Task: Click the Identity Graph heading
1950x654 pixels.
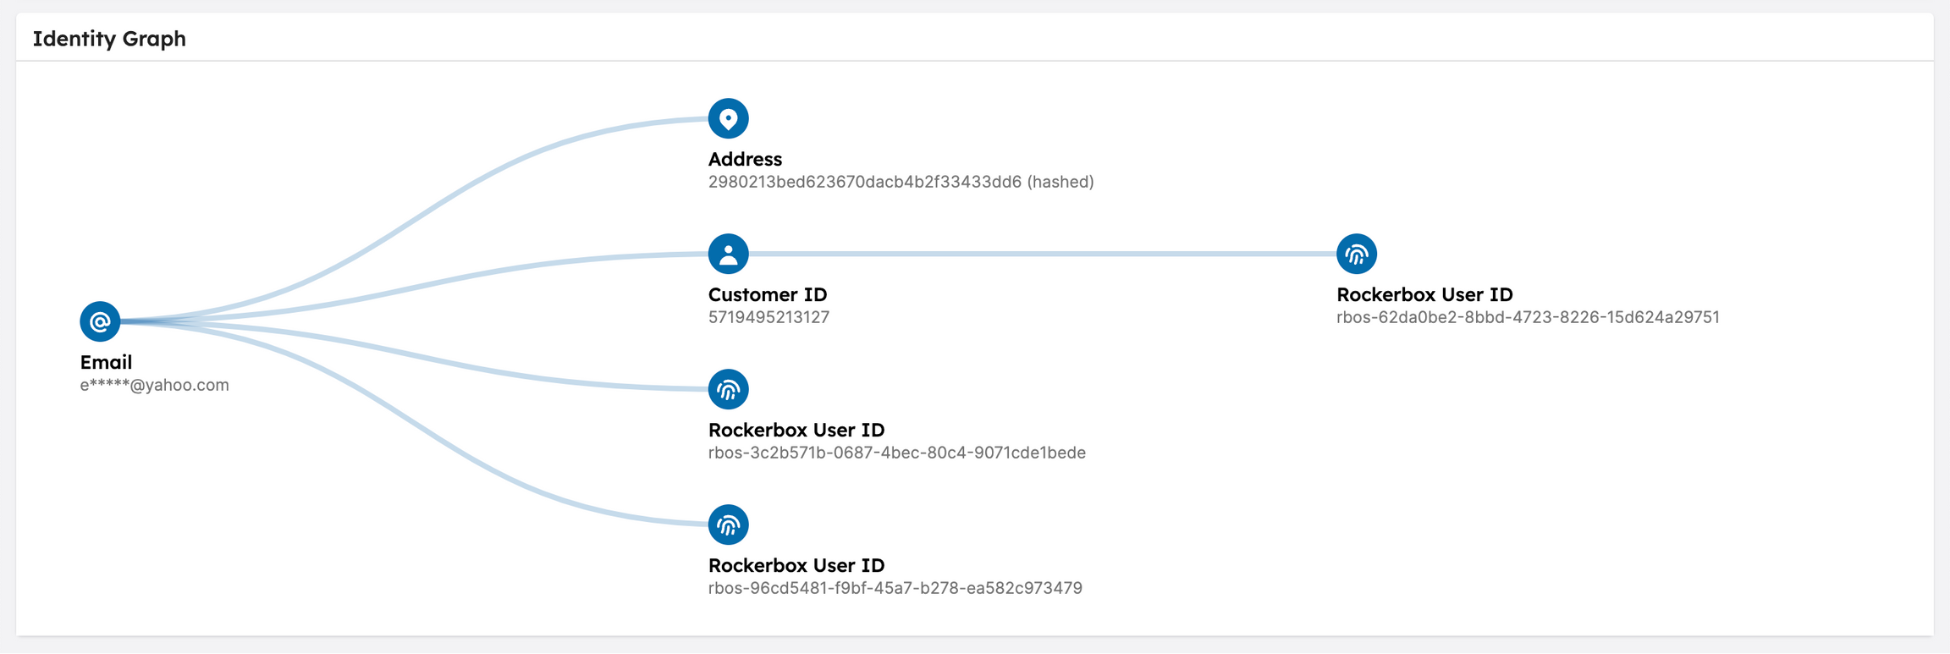Action: [109, 39]
